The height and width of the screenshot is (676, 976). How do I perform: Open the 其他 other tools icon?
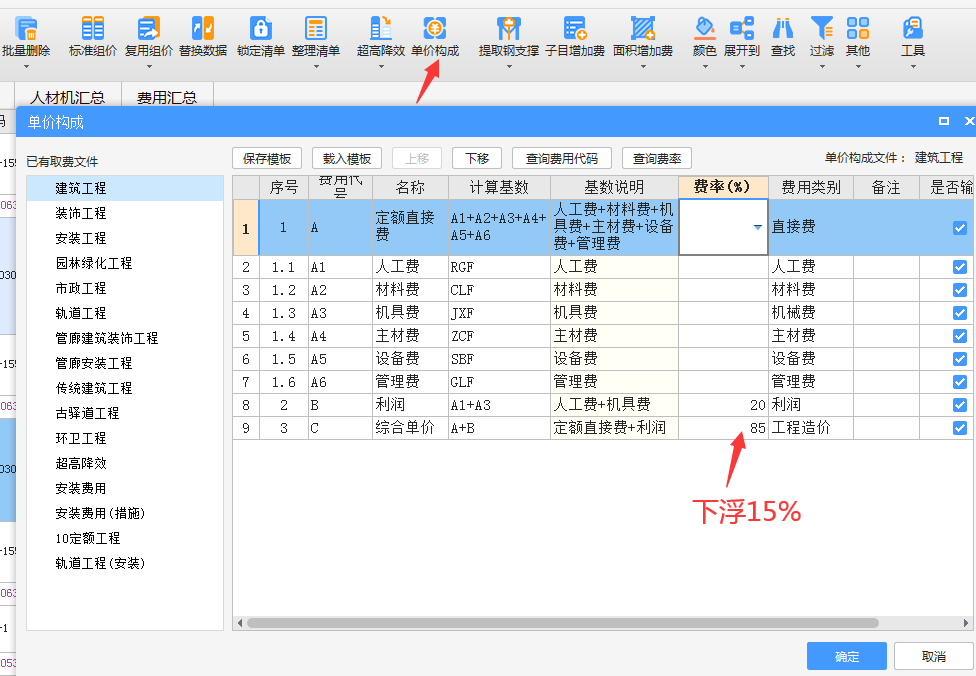pyautogui.click(x=858, y=29)
